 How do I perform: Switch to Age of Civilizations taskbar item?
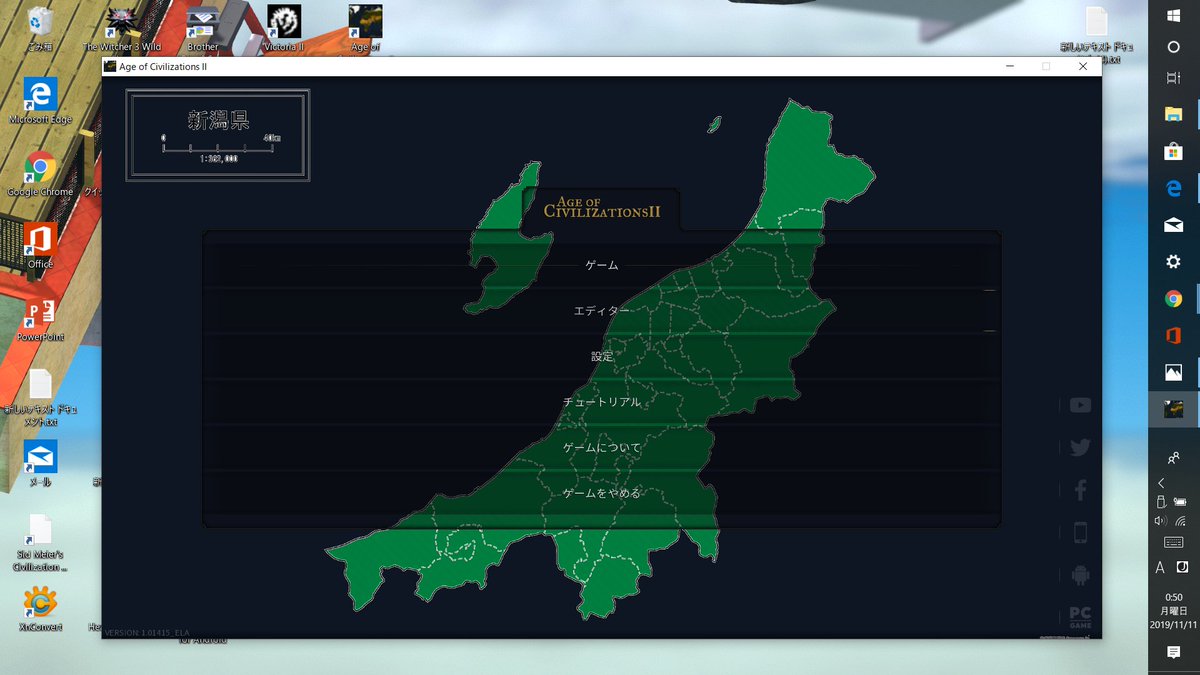(1174, 409)
